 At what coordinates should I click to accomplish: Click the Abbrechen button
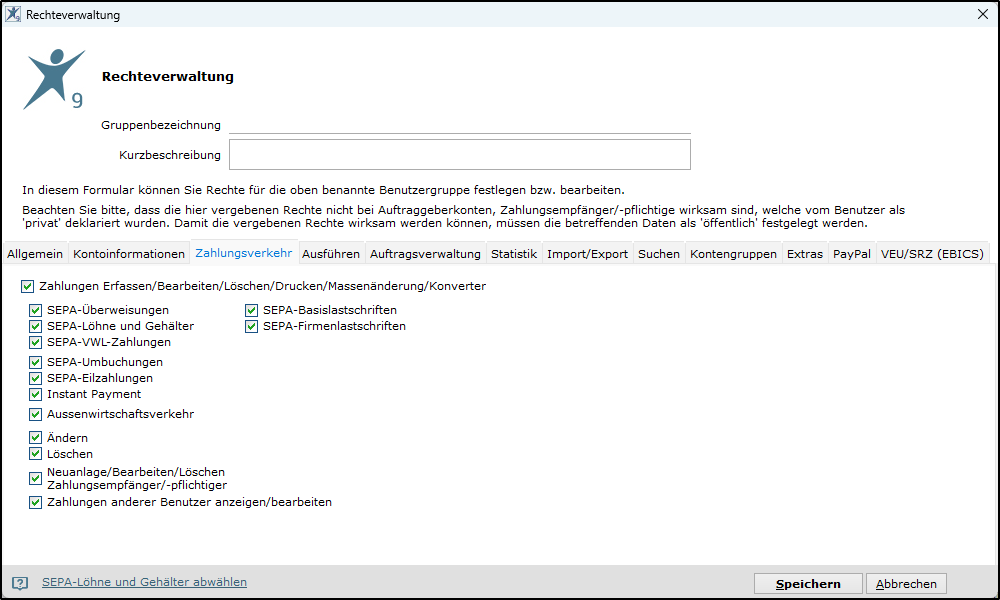[906, 584]
